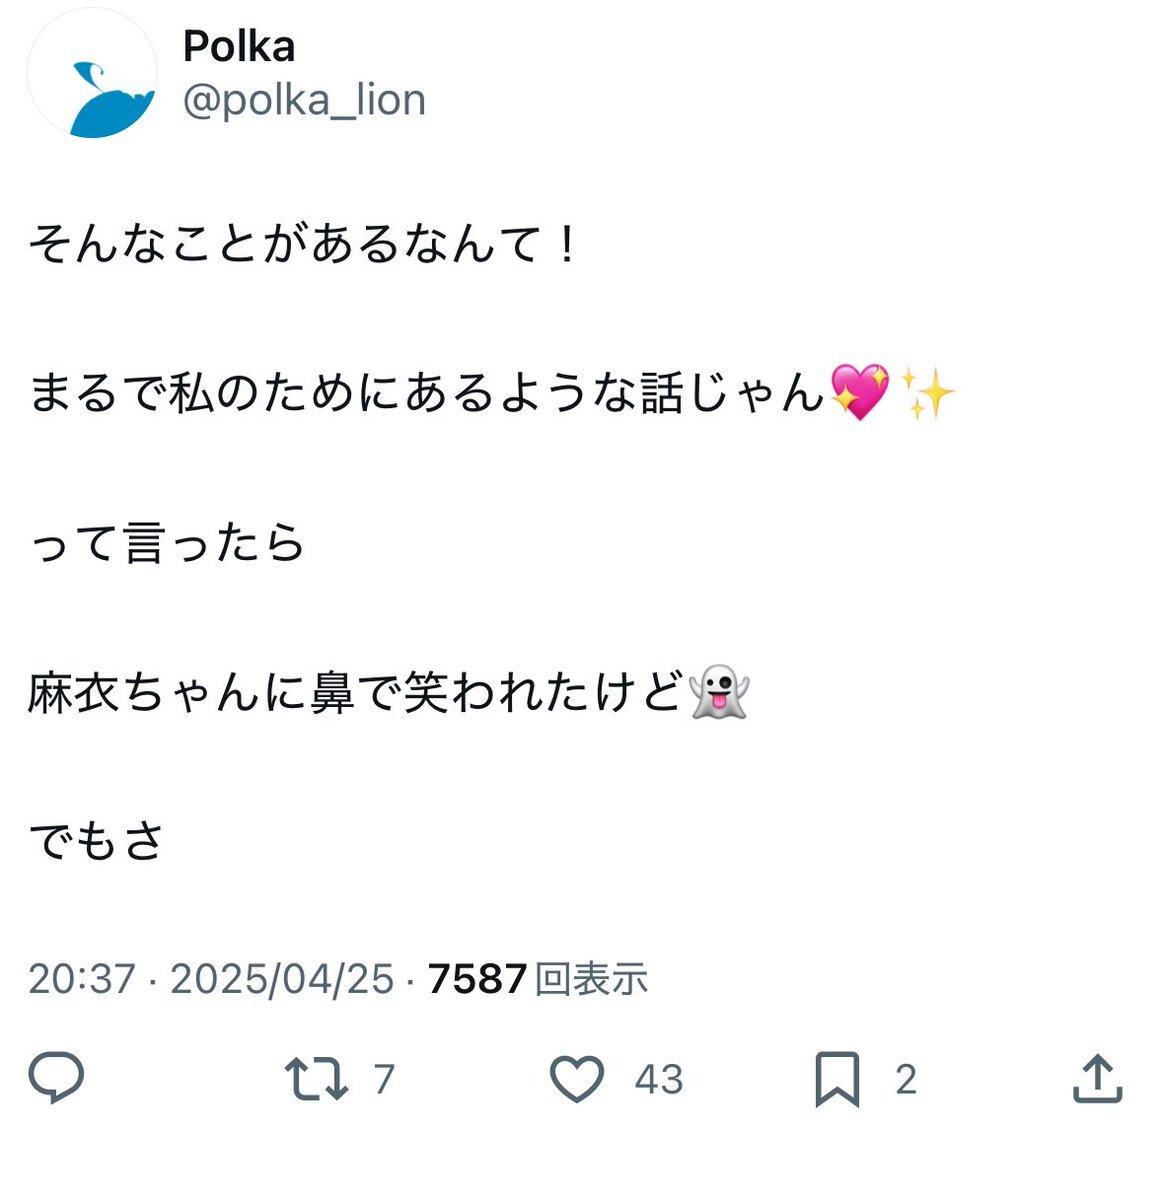Open the Polka display name profile
1163x1199 pixels.
click(x=239, y=46)
